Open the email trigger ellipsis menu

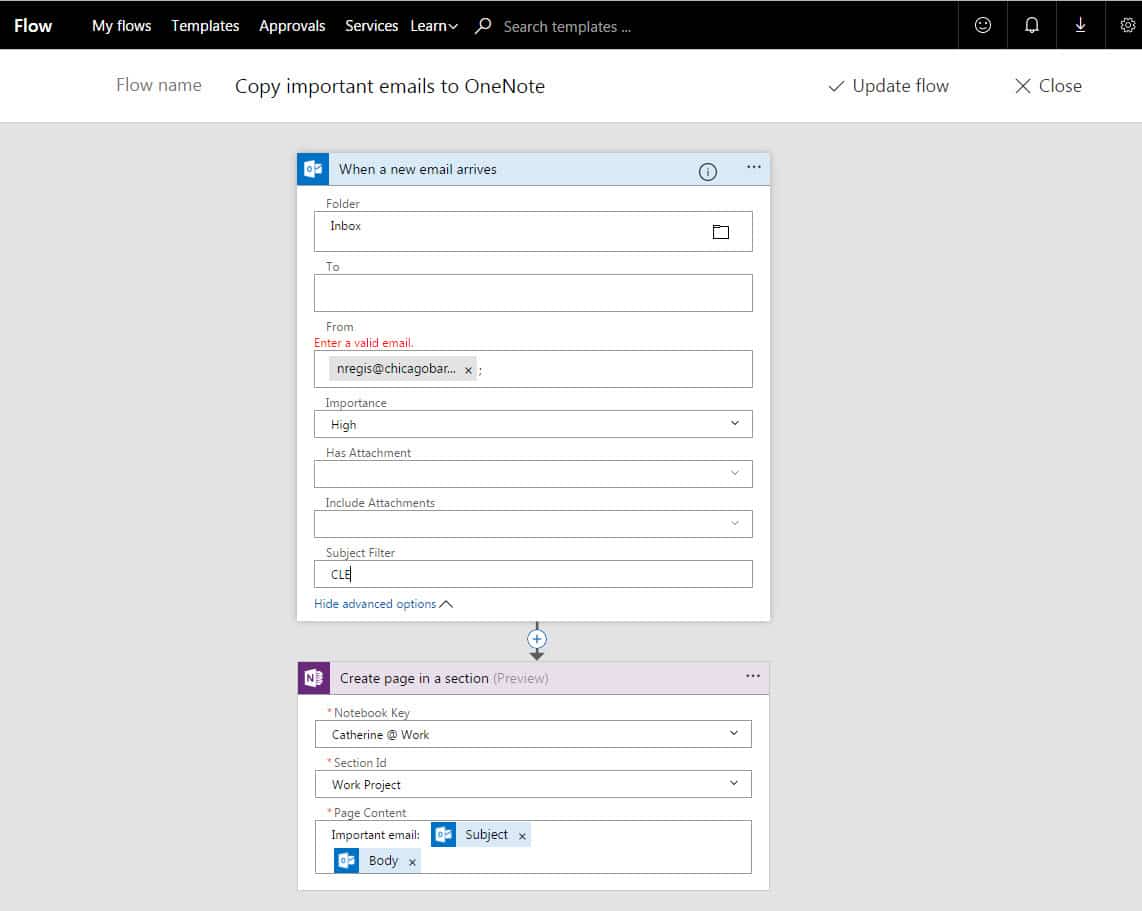click(753, 167)
